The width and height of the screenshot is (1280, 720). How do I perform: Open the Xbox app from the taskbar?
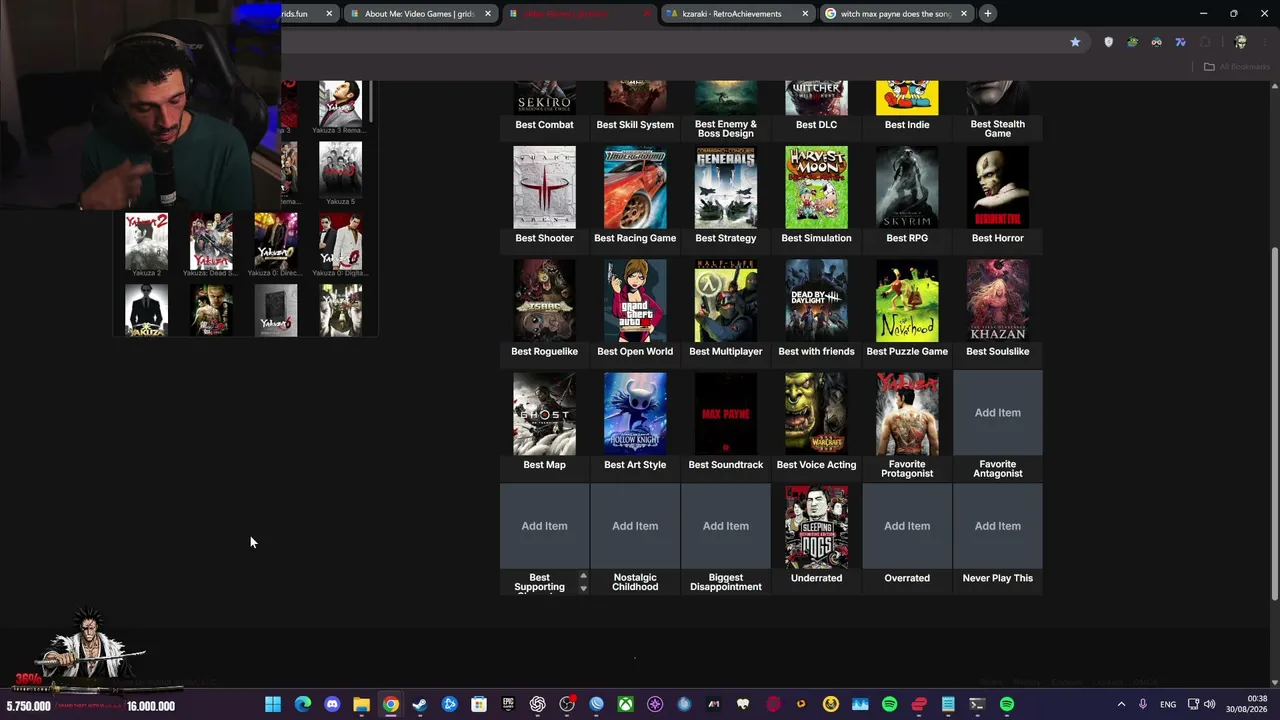pyautogui.click(x=626, y=705)
